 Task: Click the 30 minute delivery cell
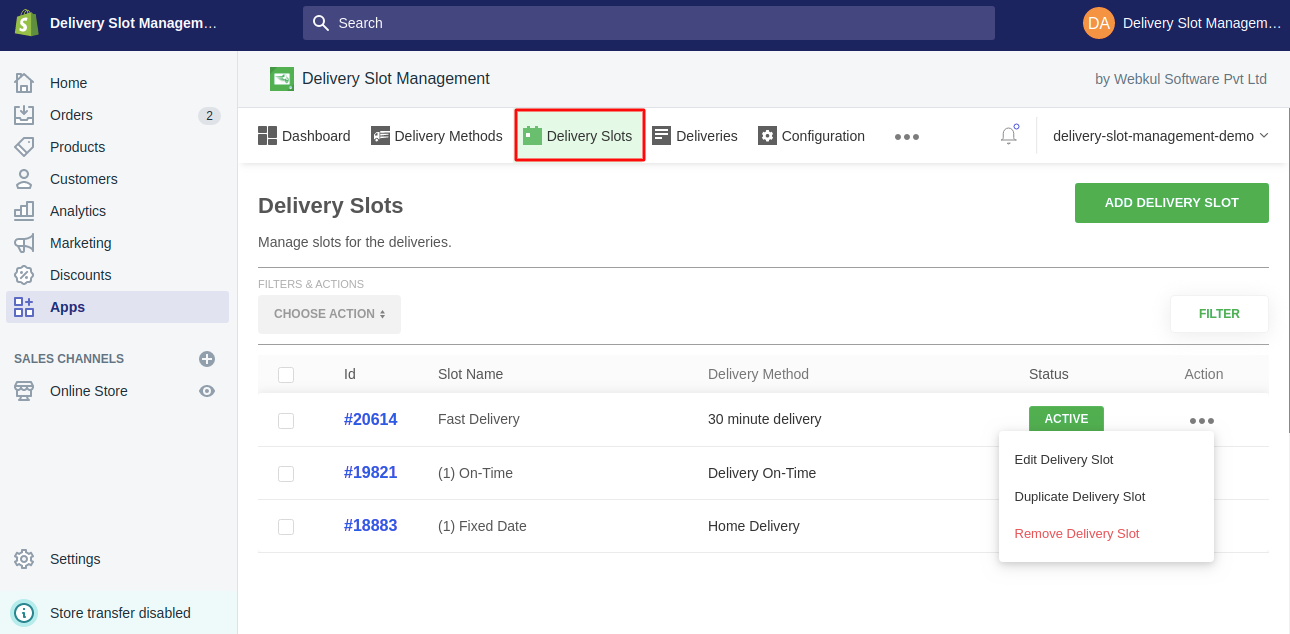point(765,419)
